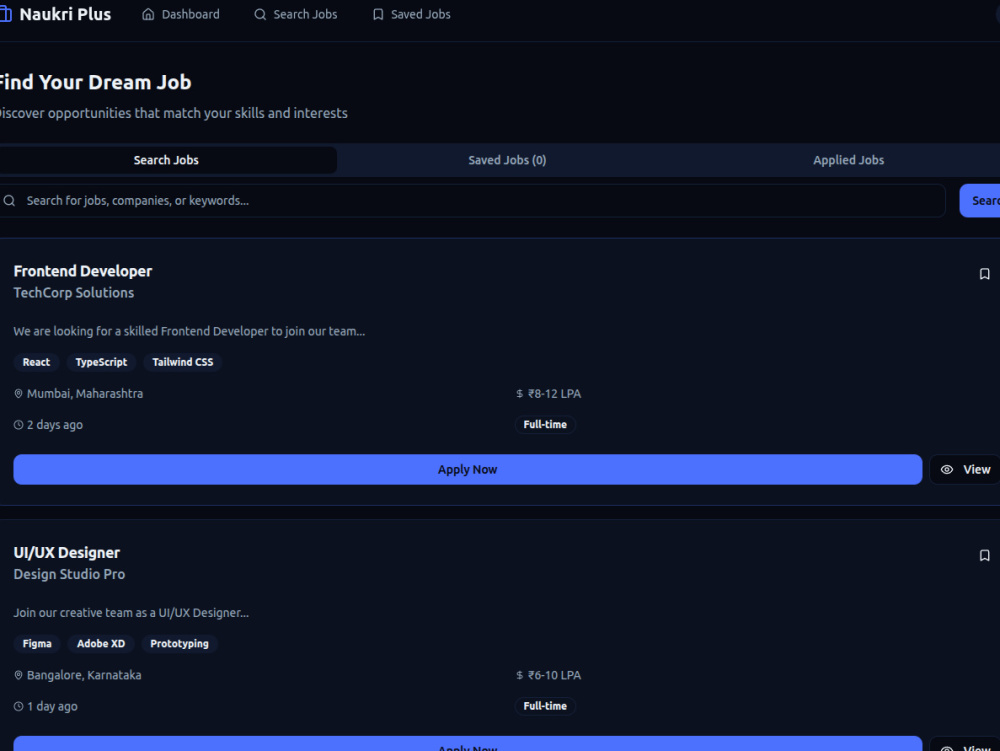The image size is (1000, 751).
Task: Click the bookmark icon beside Saved Jobs nav
Action: click(x=378, y=14)
